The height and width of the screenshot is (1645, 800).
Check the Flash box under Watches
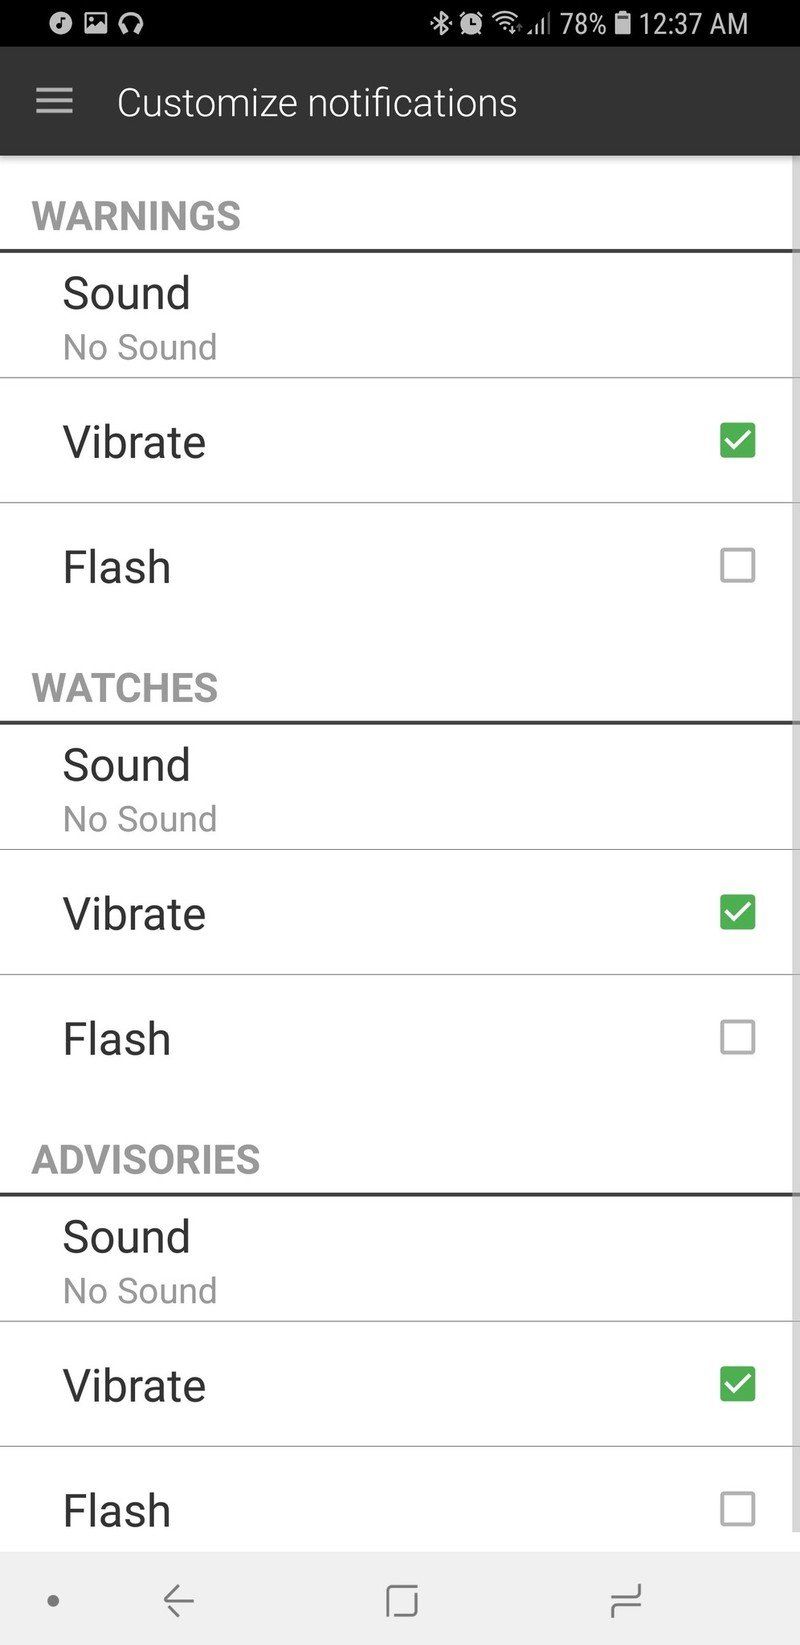click(737, 1038)
